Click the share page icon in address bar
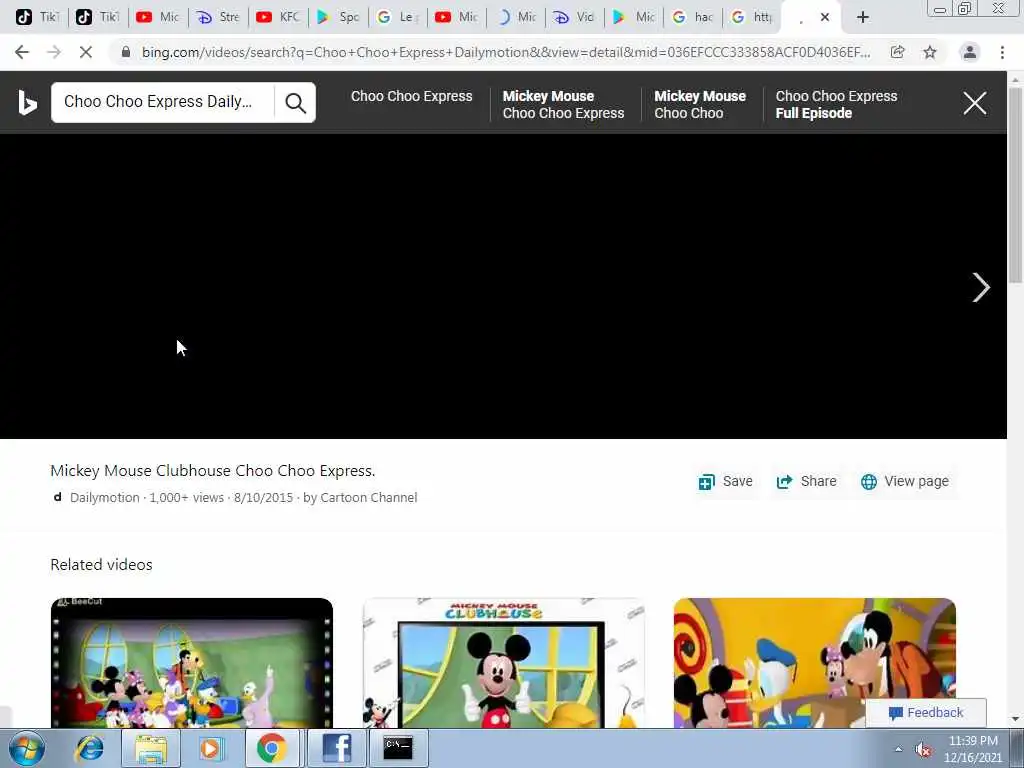1024x768 pixels. tap(898, 52)
